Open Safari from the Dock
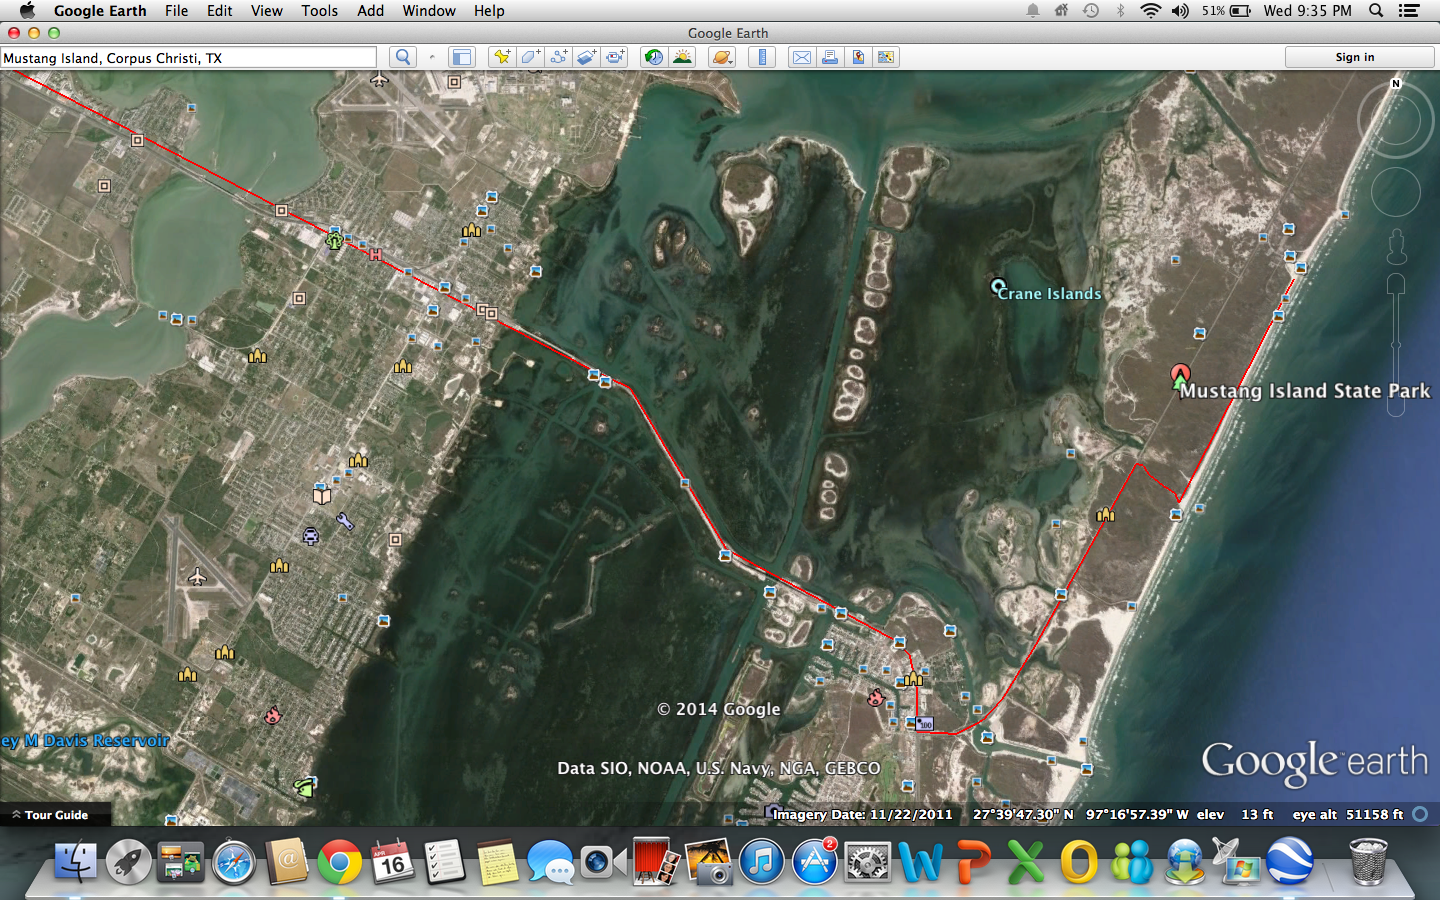 (x=234, y=861)
